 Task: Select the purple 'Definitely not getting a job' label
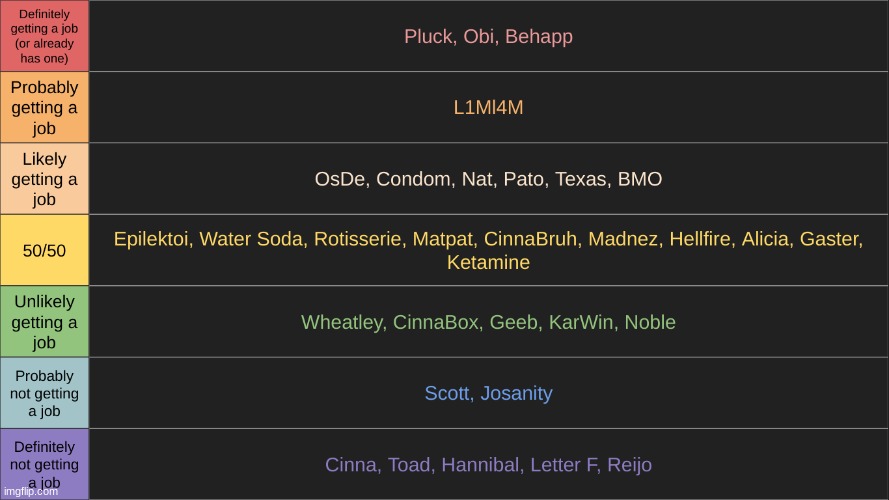pyautogui.click(x=44, y=464)
